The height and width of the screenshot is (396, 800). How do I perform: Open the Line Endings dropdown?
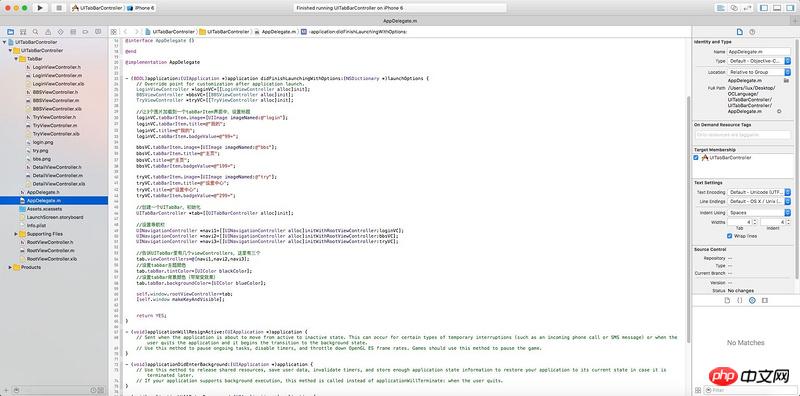click(759, 202)
